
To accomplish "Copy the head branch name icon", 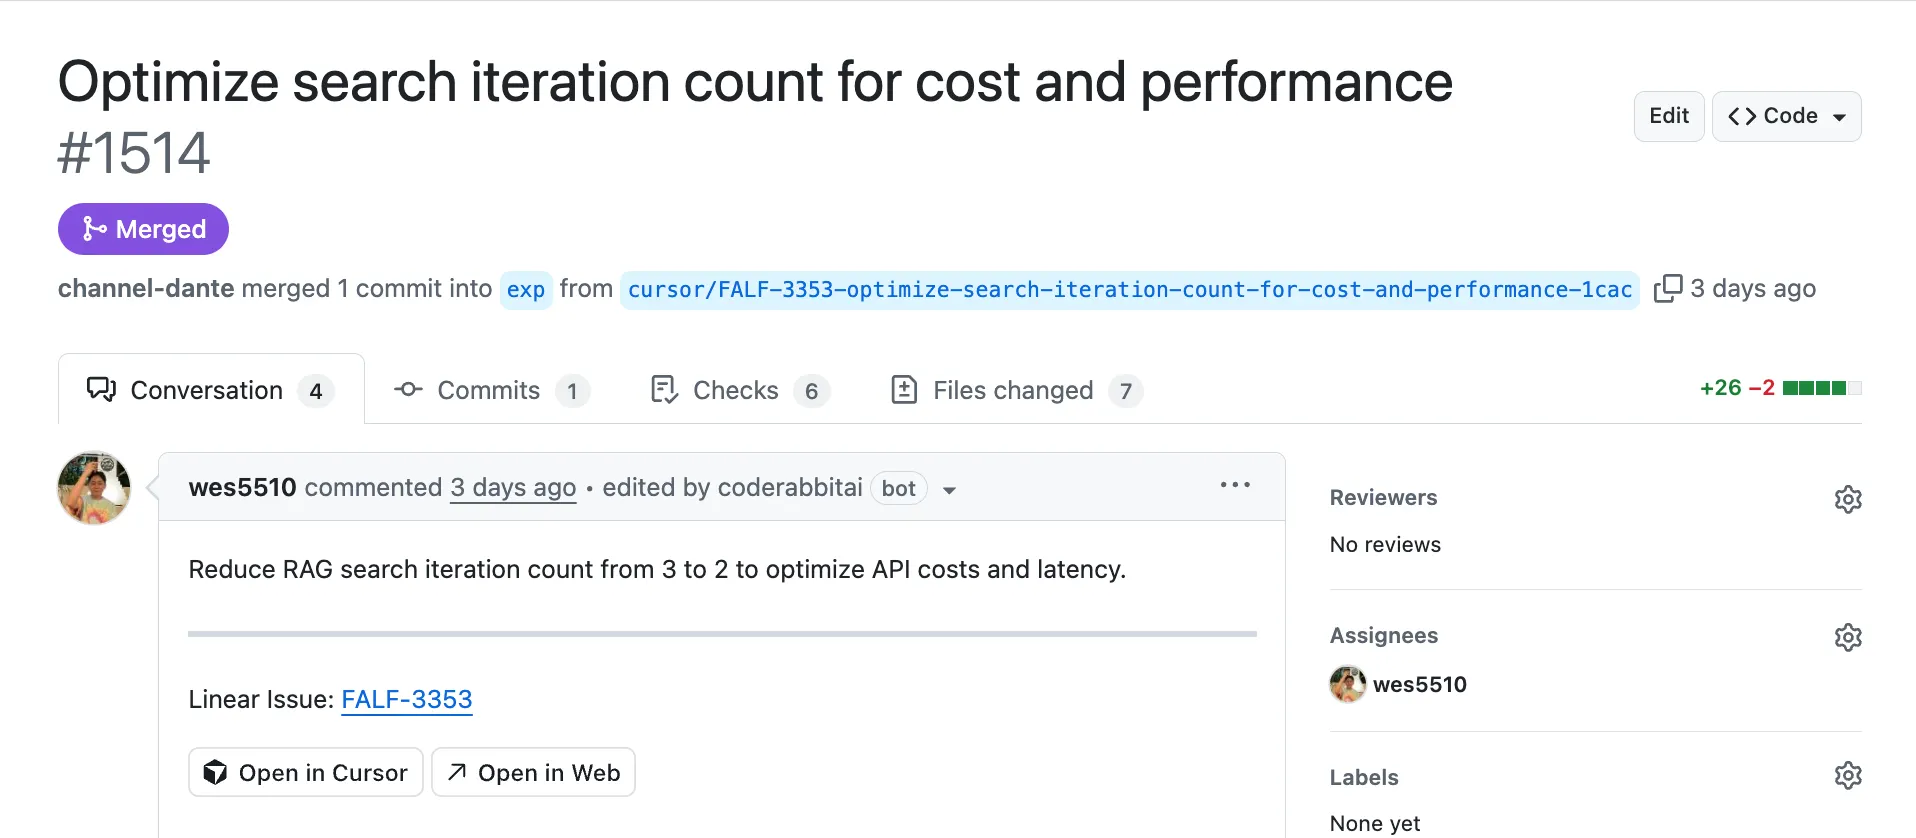I will pos(1667,289).
